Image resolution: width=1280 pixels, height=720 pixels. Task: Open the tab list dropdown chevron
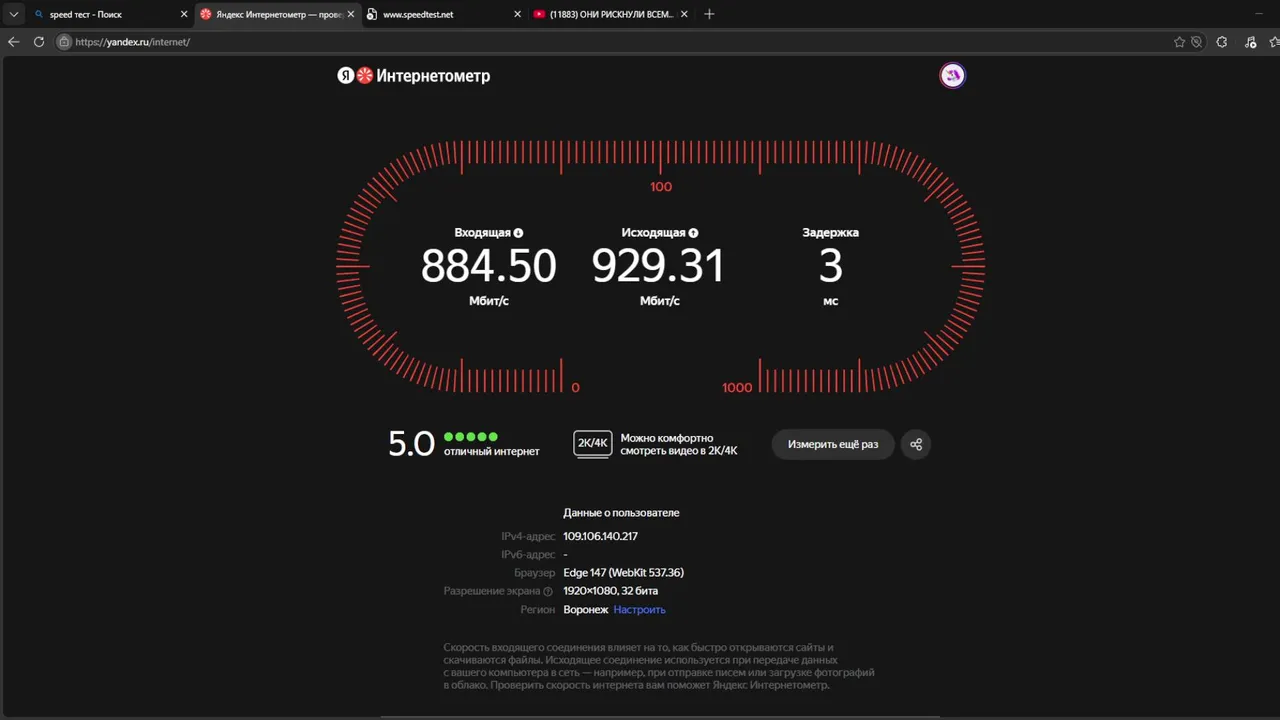(14, 14)
